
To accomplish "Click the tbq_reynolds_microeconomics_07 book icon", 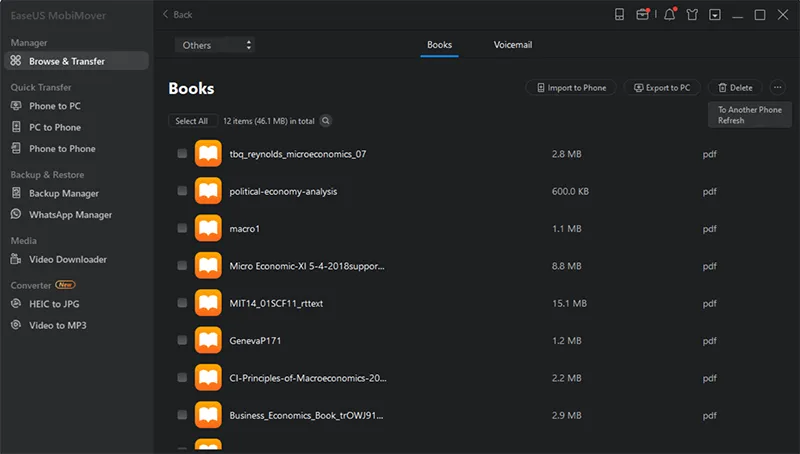I will click(208, 154).
